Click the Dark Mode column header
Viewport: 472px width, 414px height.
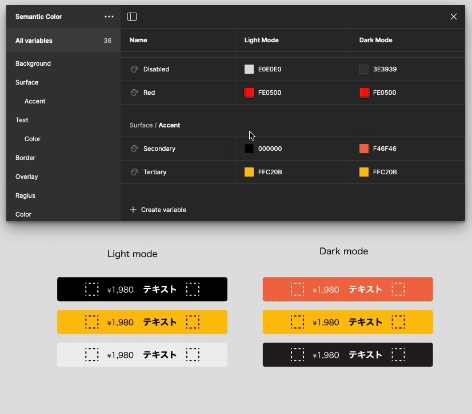coord(376,40)
